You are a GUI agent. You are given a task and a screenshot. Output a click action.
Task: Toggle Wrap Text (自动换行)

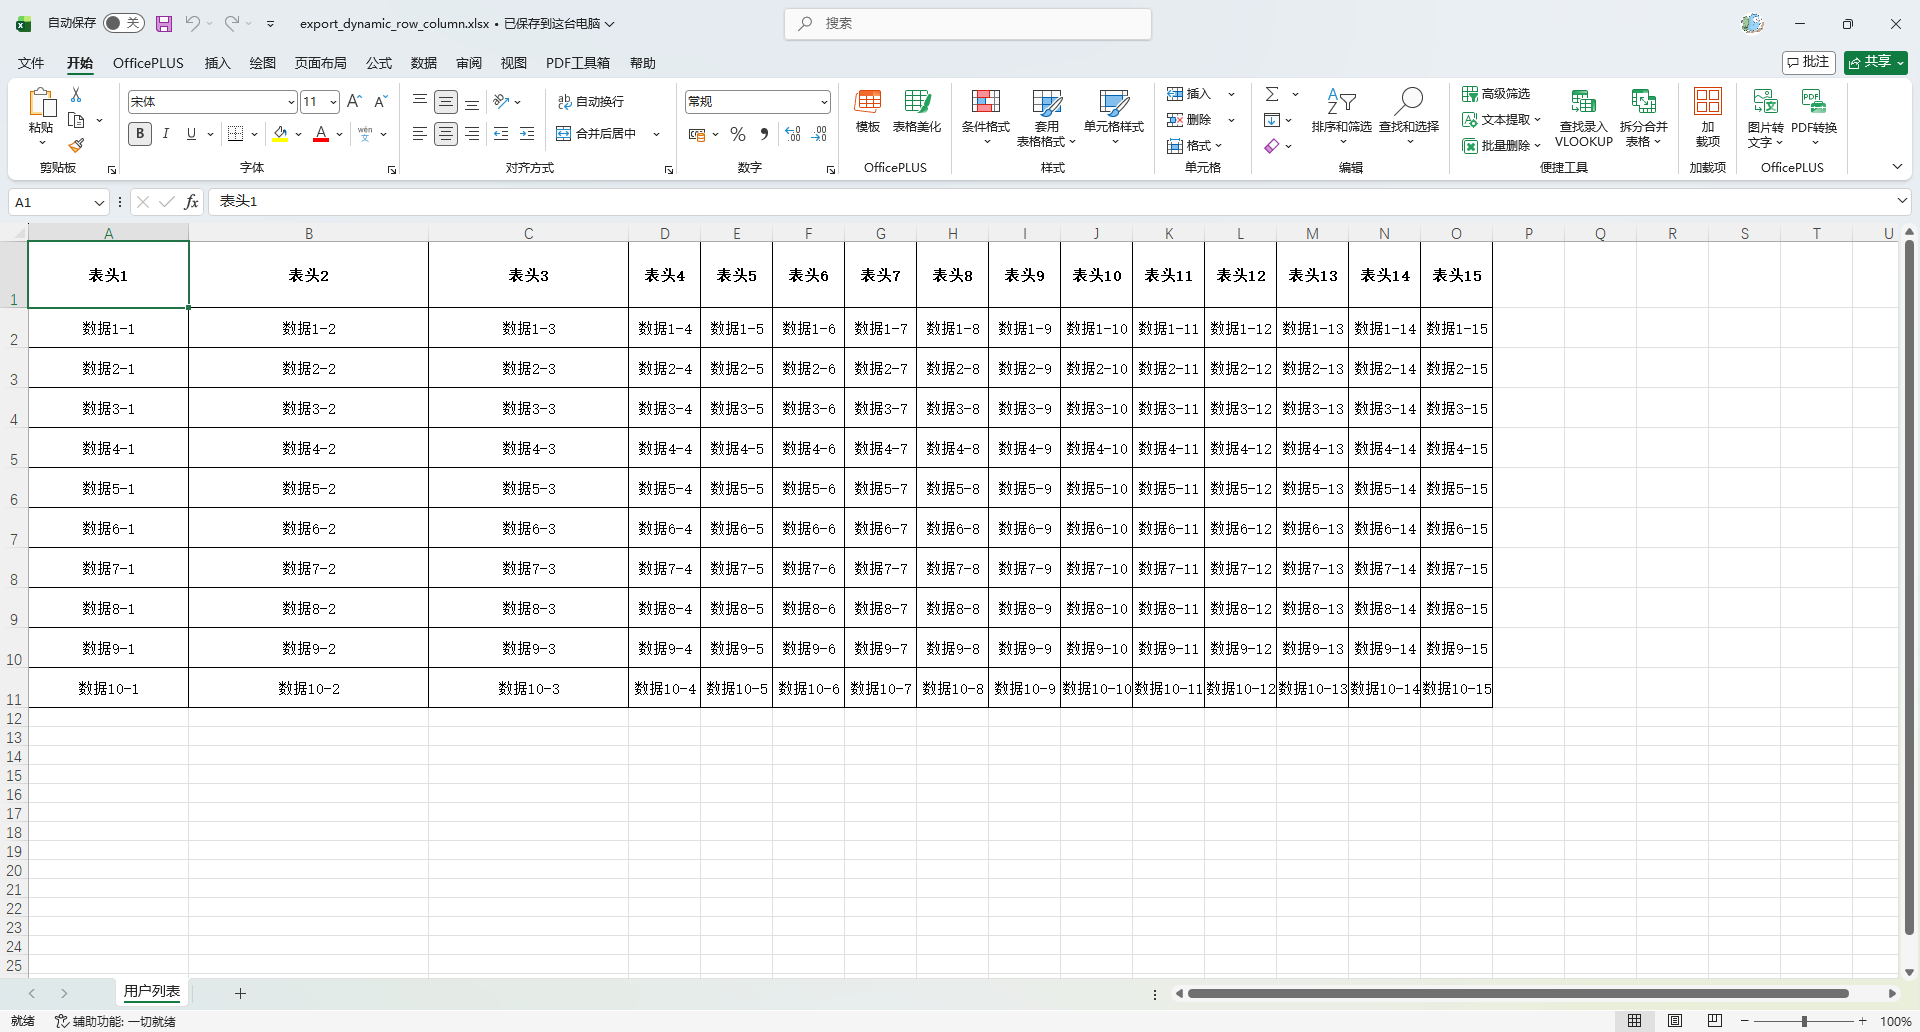pos(590,102)
